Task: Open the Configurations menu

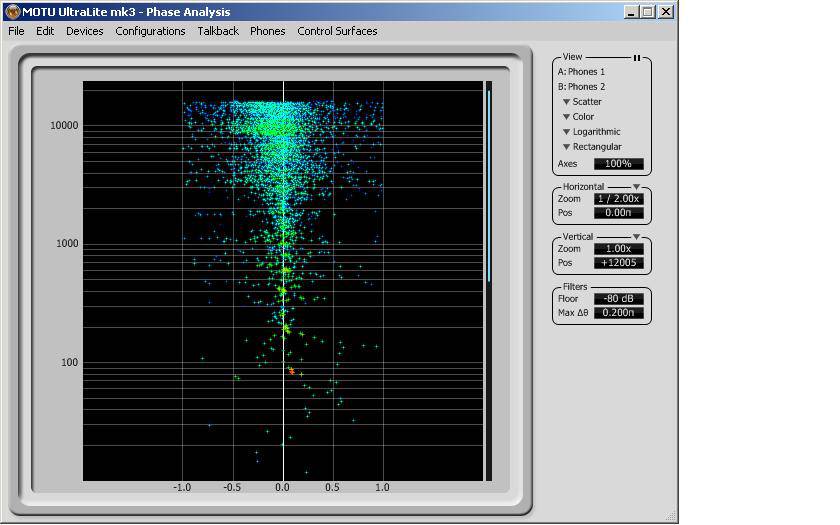Action: coord(150,31)
